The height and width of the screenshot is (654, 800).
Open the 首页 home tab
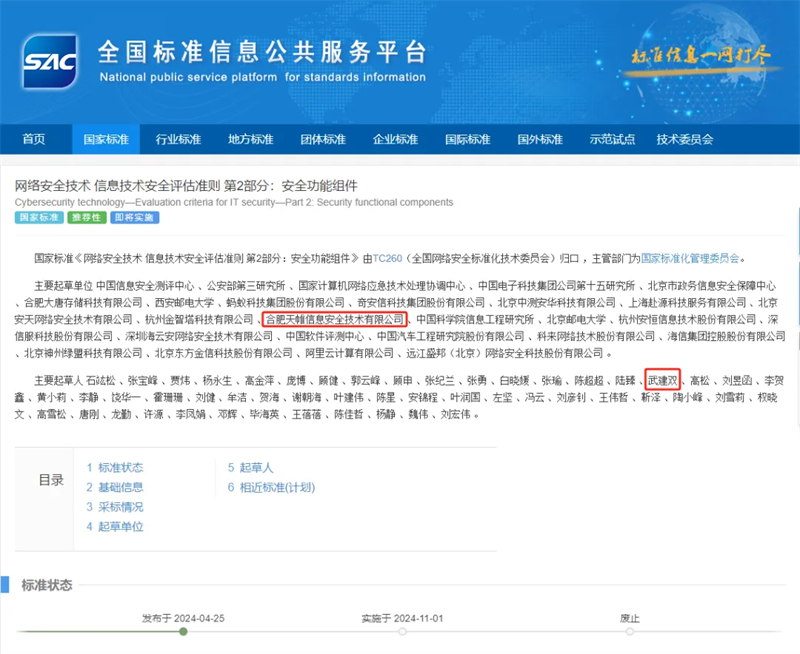(34, 140)
